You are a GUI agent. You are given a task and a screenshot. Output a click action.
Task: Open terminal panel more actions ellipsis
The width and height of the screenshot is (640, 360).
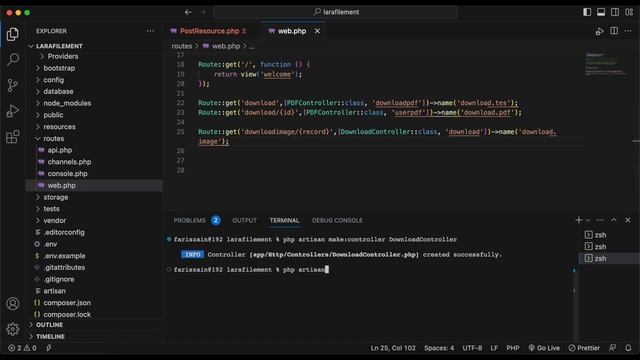[600, 220]
